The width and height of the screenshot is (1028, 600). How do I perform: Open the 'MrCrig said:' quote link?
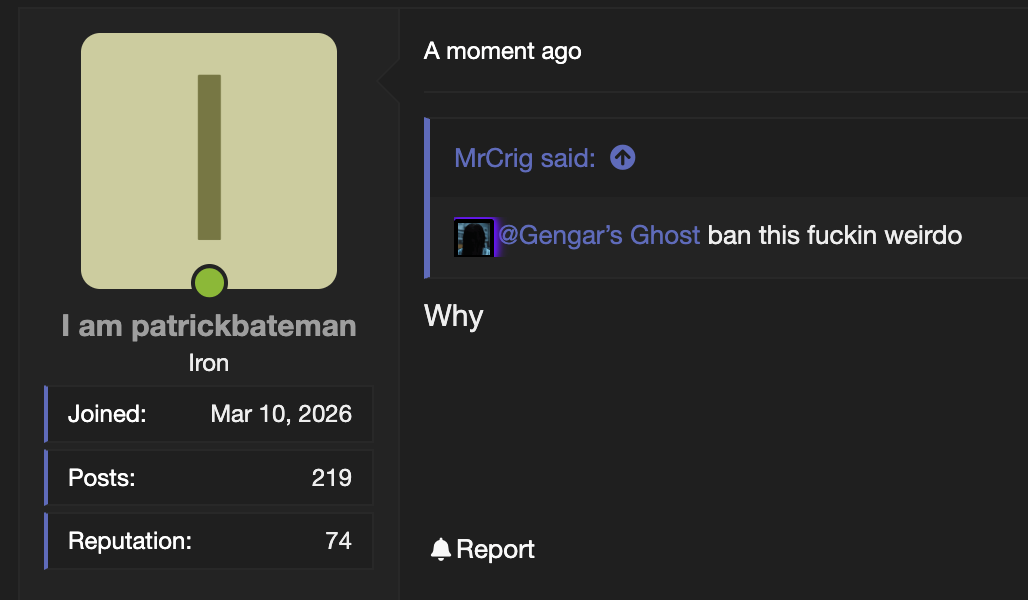(x=524, y=158)
